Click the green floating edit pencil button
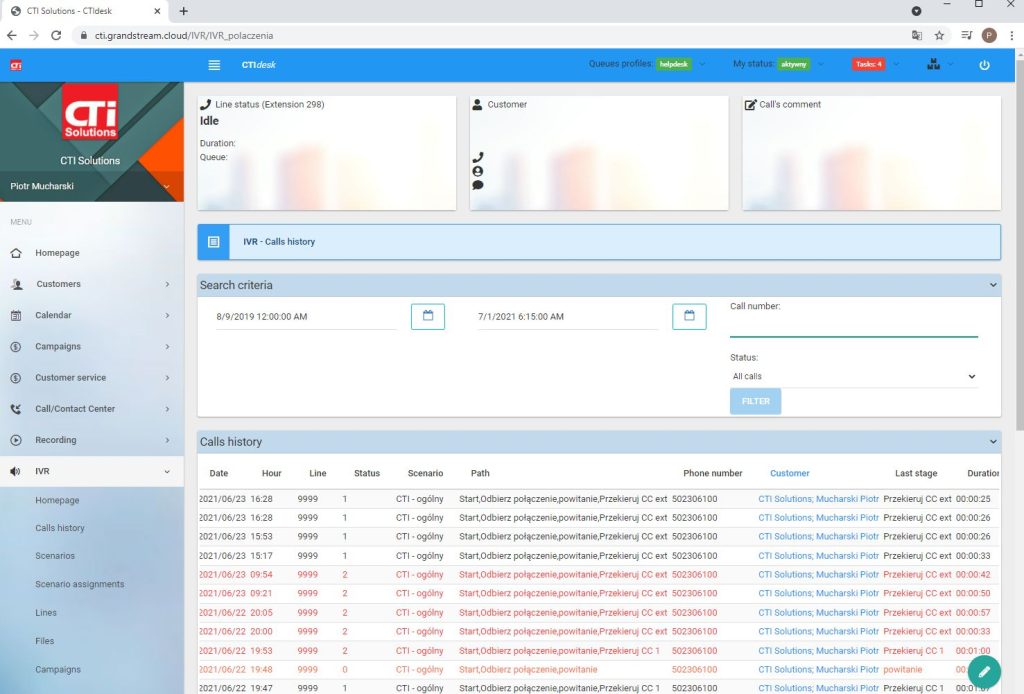Image resolution: width=1024 pixels, height=694 pixels. [984, 671]
